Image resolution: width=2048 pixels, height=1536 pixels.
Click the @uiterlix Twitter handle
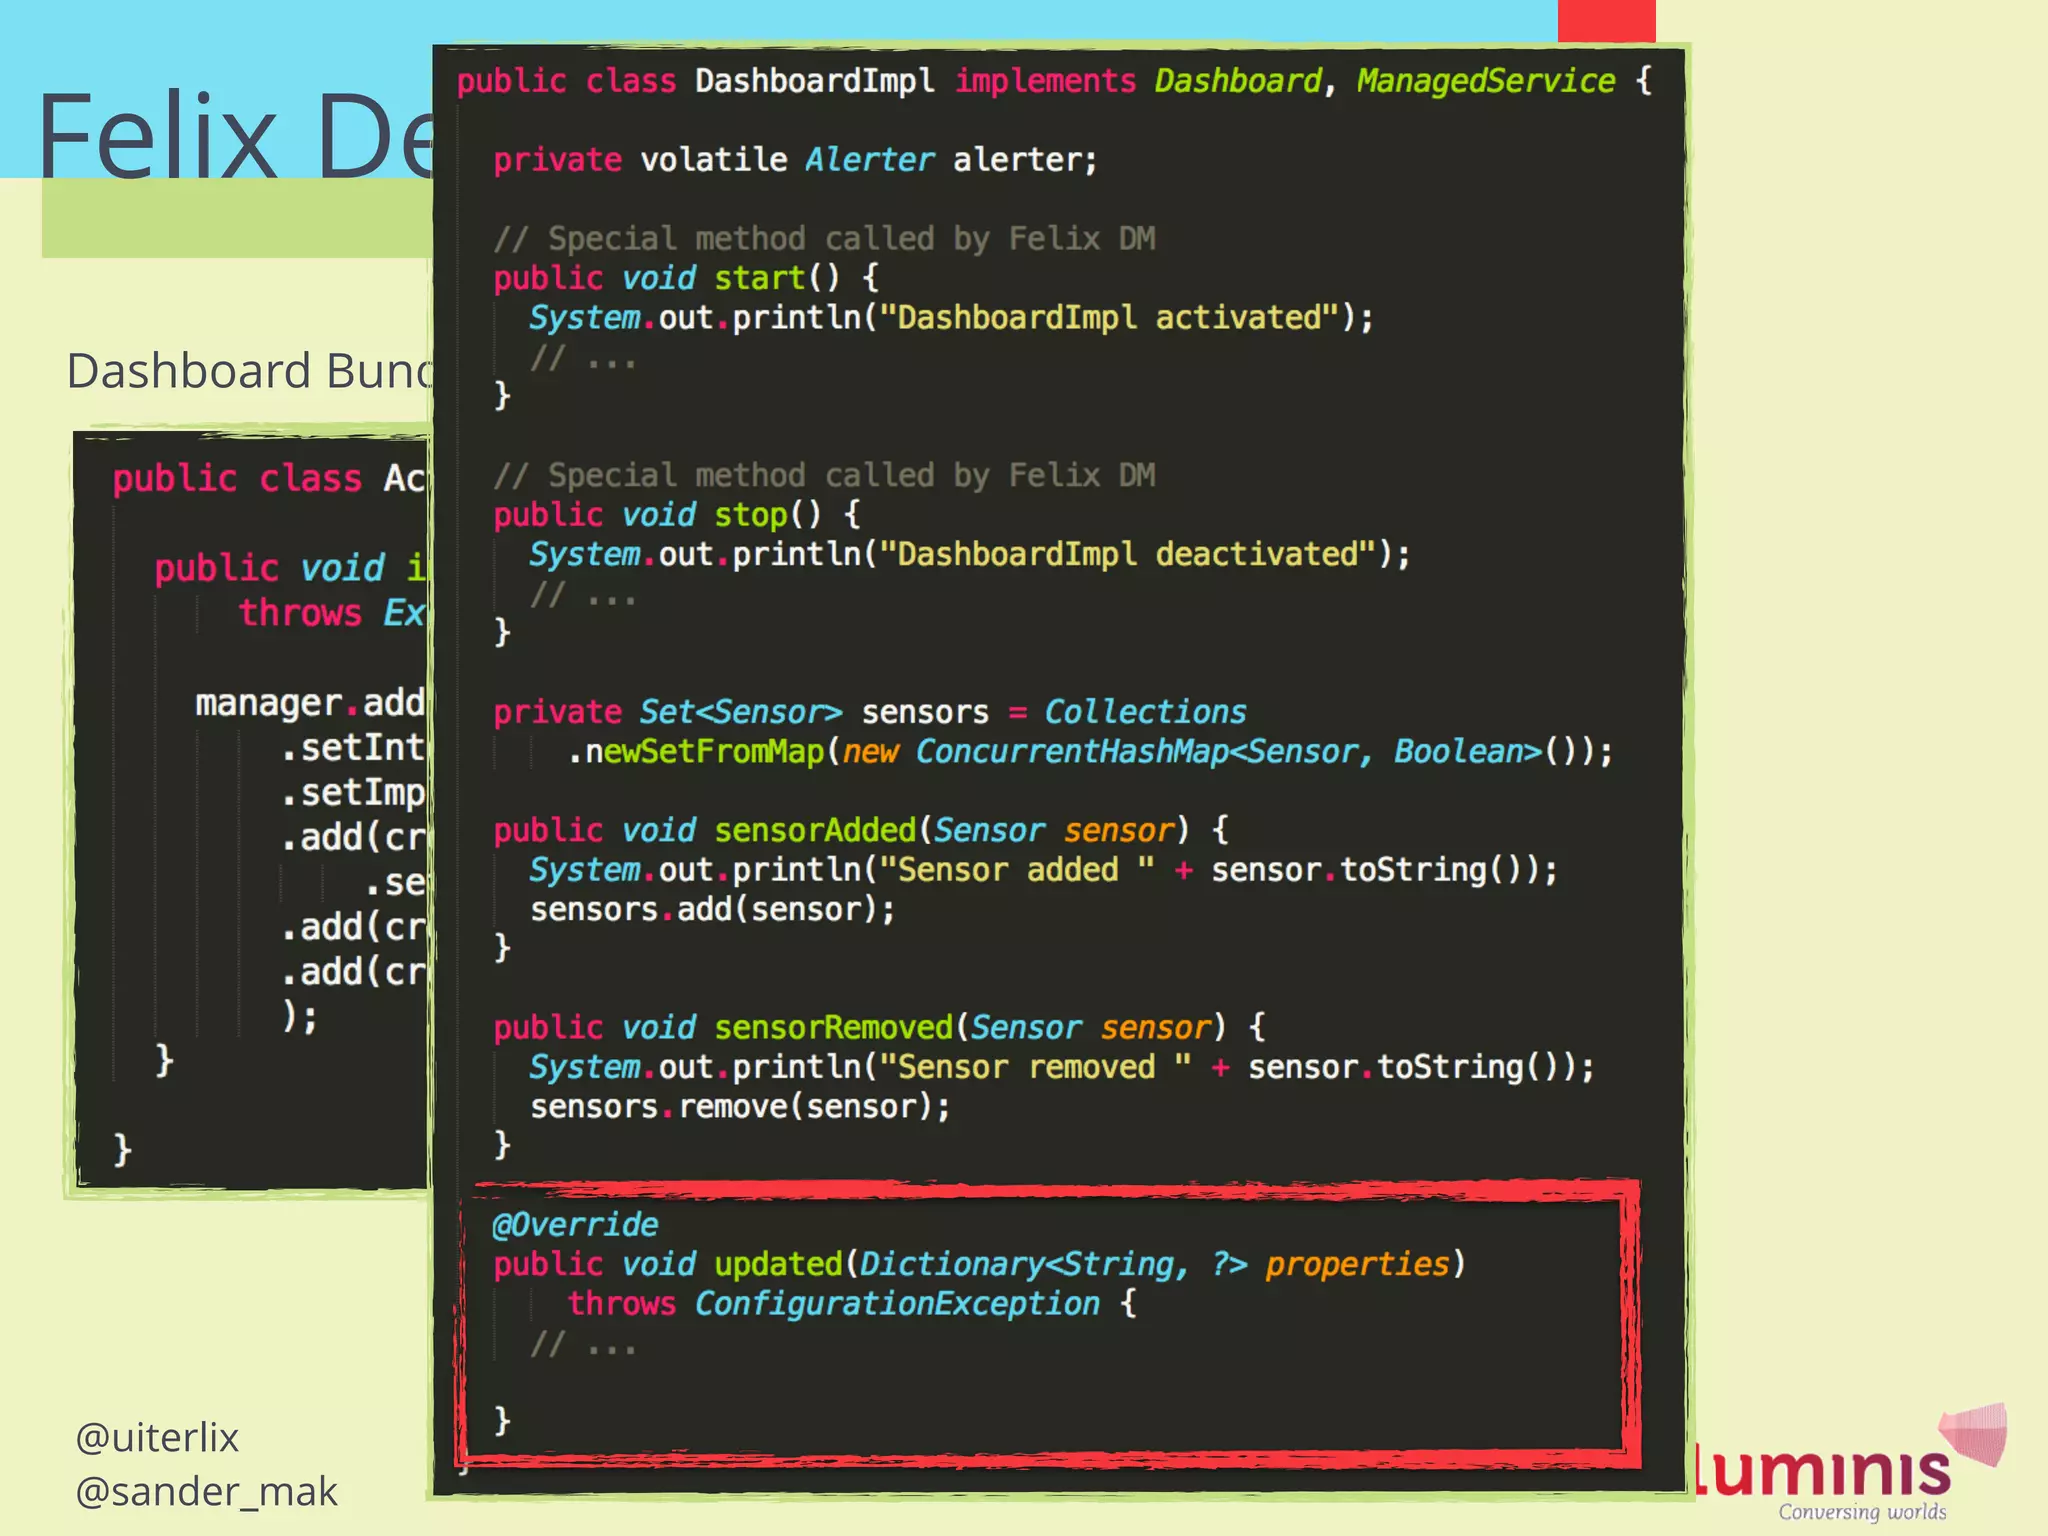(x=157, y=1438)
